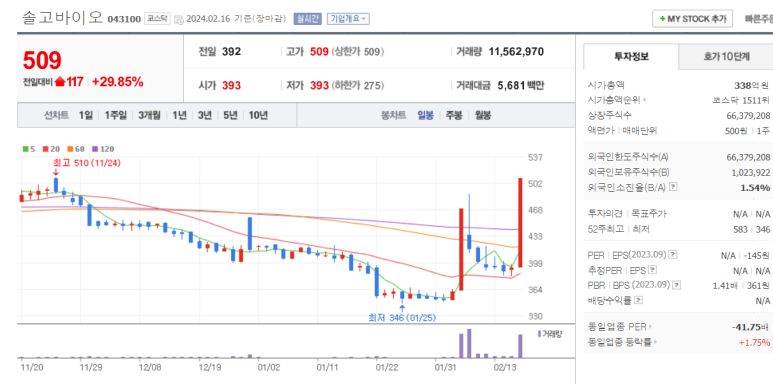Click the 솔고바이오 stock name heading
Image resolution: width=773 pixels, height=384 pixels.
(62, 18)
